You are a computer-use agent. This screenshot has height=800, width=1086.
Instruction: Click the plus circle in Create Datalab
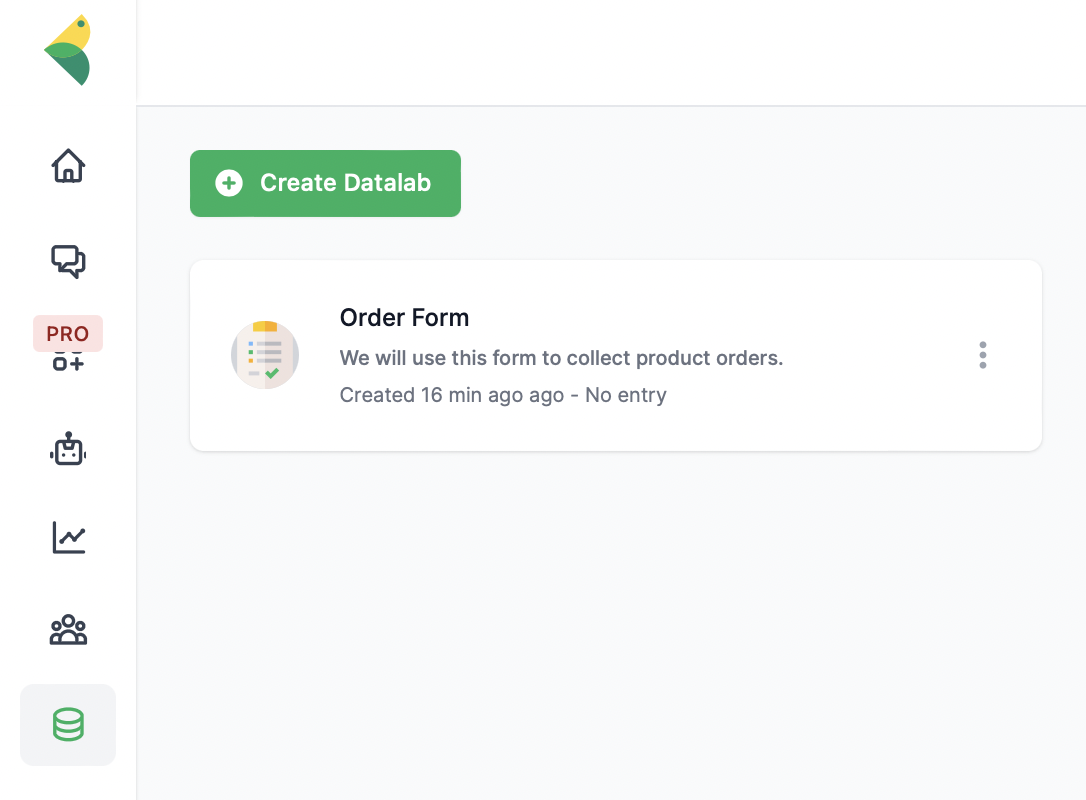coord(229,183)
